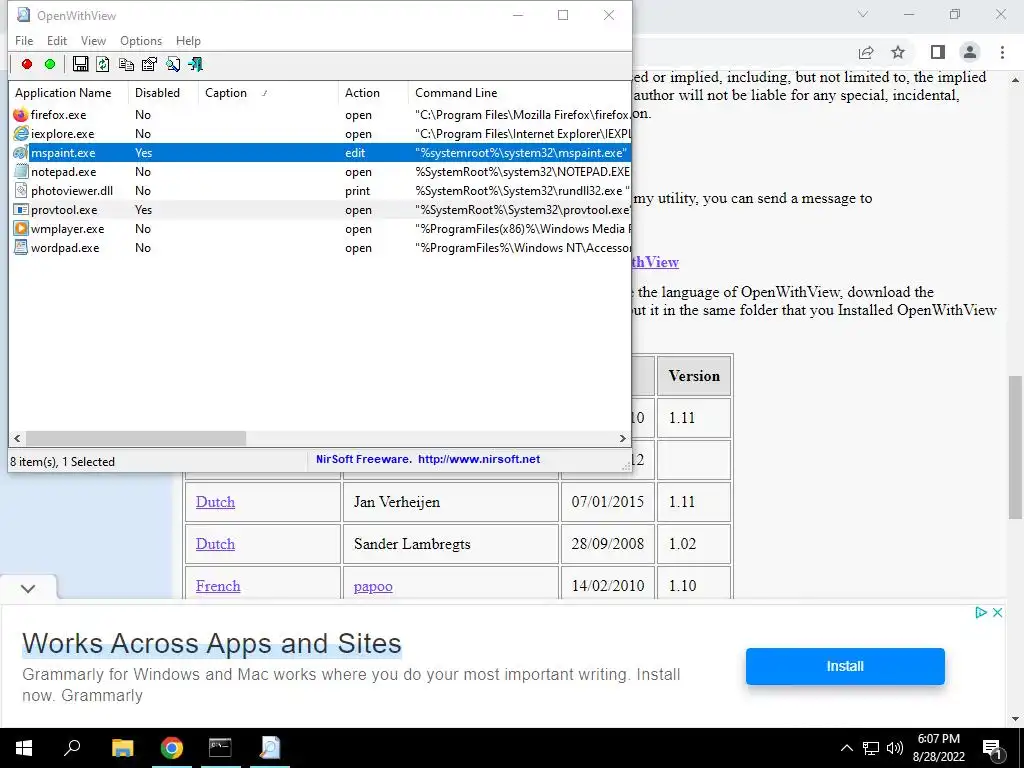Image resolution: width=1024 pixels, height=768 pixels.
Task: Click Chrome's share page icon
Action: point(866,52)
